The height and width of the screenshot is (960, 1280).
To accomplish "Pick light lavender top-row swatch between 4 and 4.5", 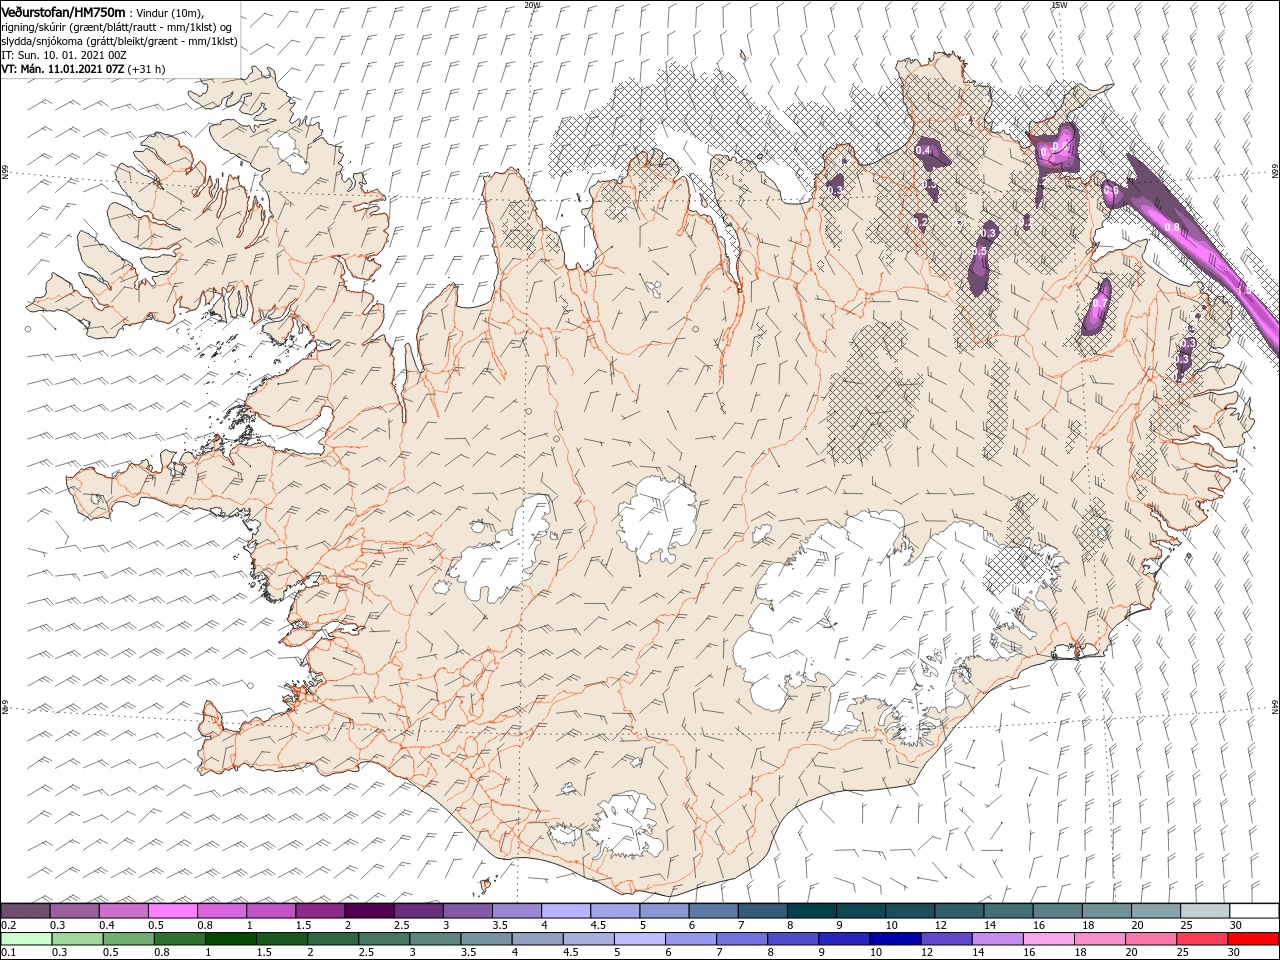I will (x=566, y=911).
